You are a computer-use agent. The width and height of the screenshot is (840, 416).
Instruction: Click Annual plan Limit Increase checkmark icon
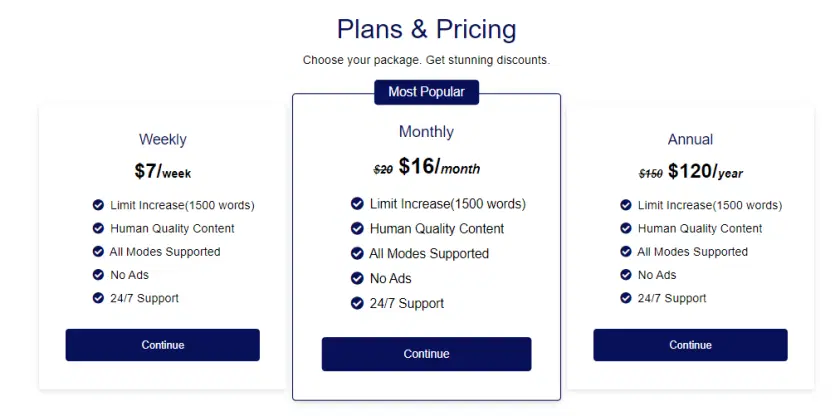(626, 205)
